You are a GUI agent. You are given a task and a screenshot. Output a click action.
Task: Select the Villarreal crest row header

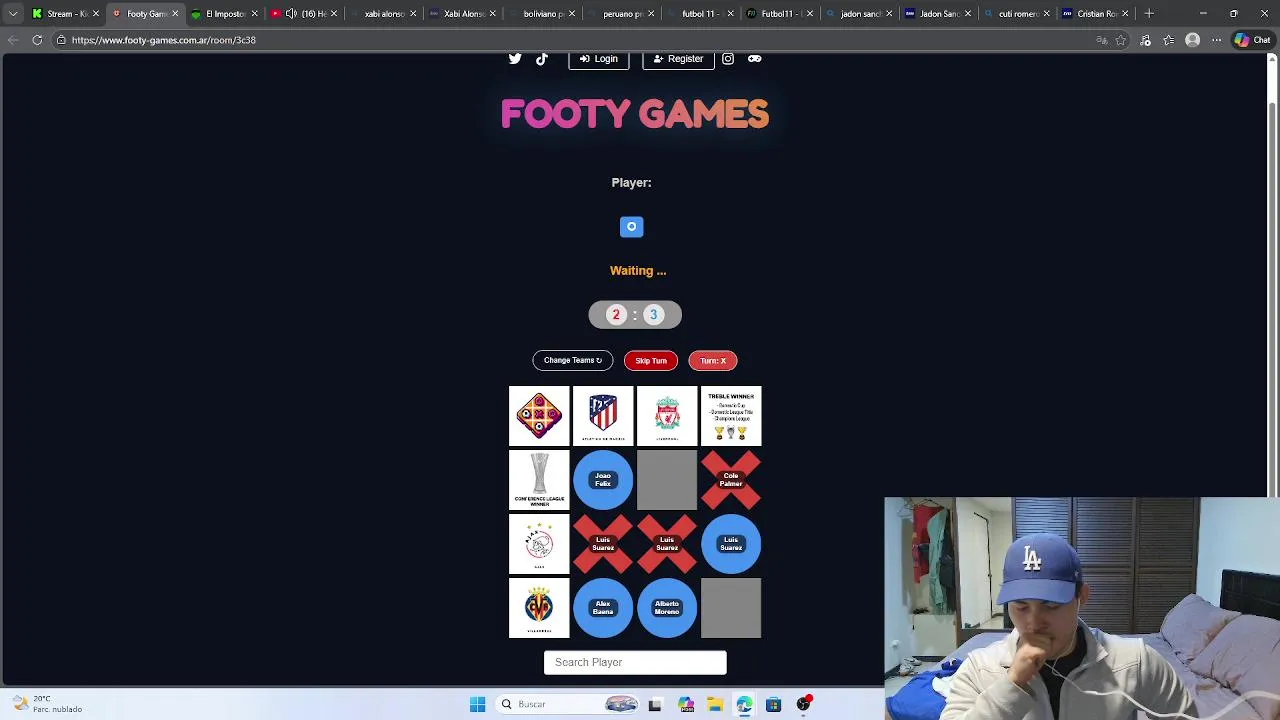(539, 608)
